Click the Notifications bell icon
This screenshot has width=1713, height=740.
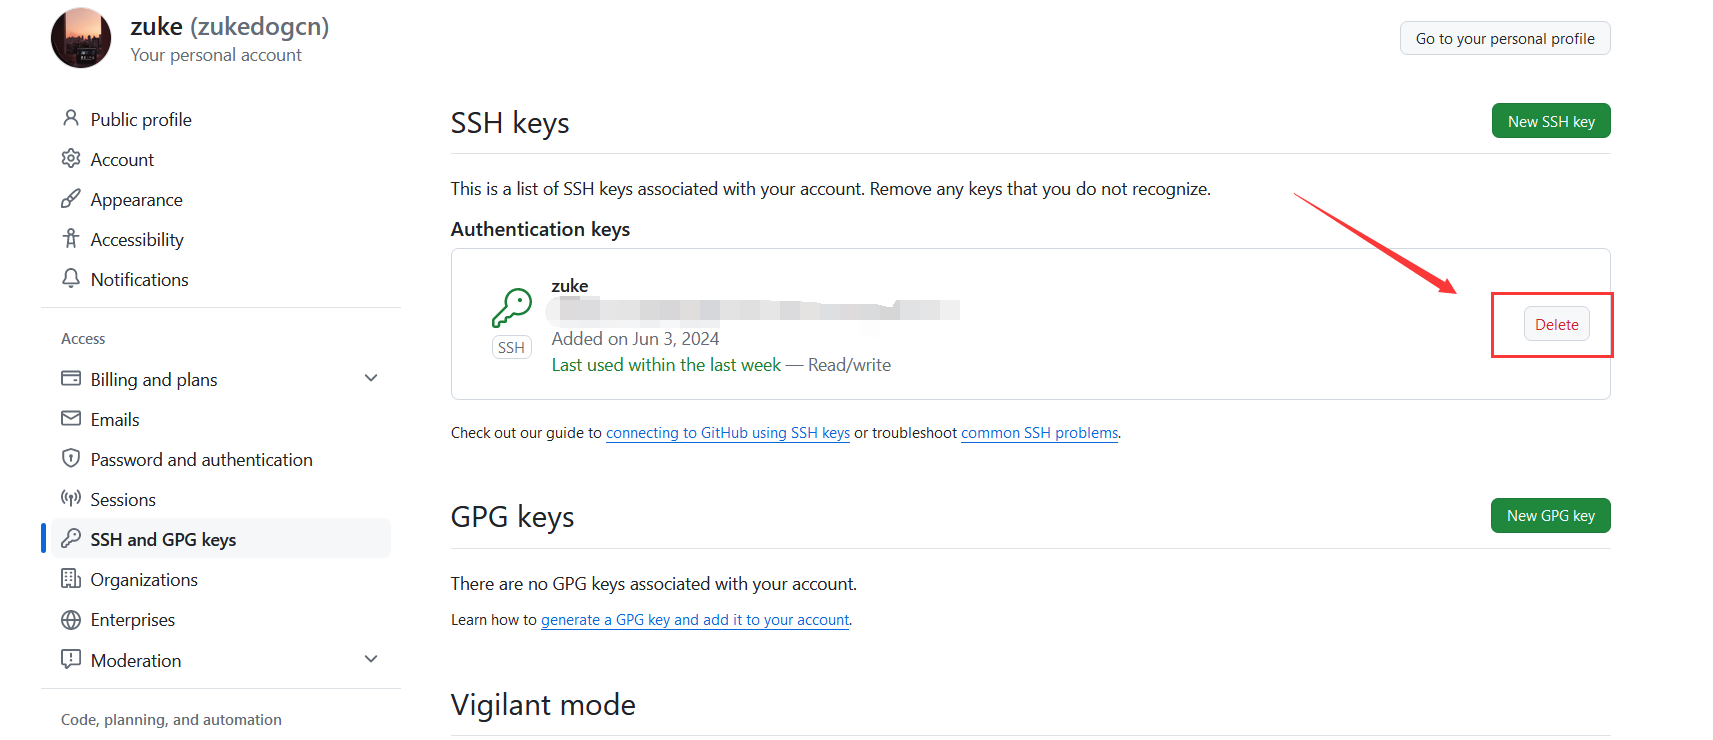click(71, 278)
